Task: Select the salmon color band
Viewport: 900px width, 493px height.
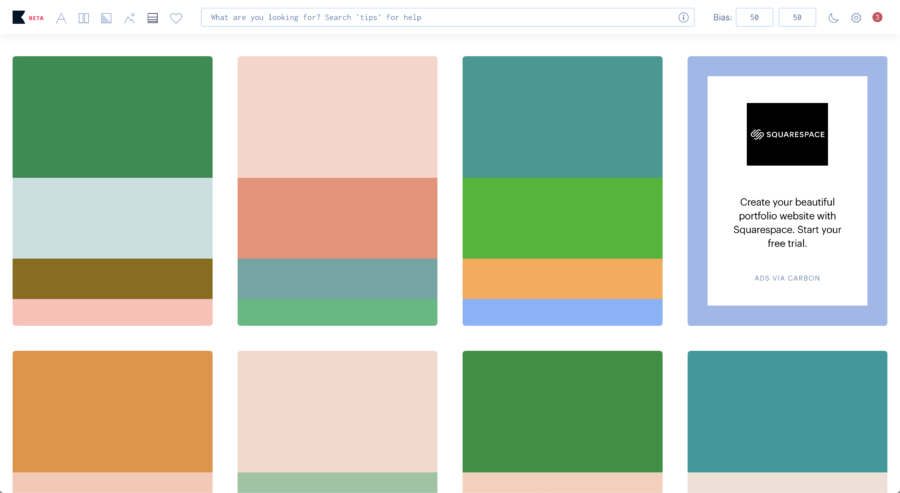Action: click(x=338, y=218)
